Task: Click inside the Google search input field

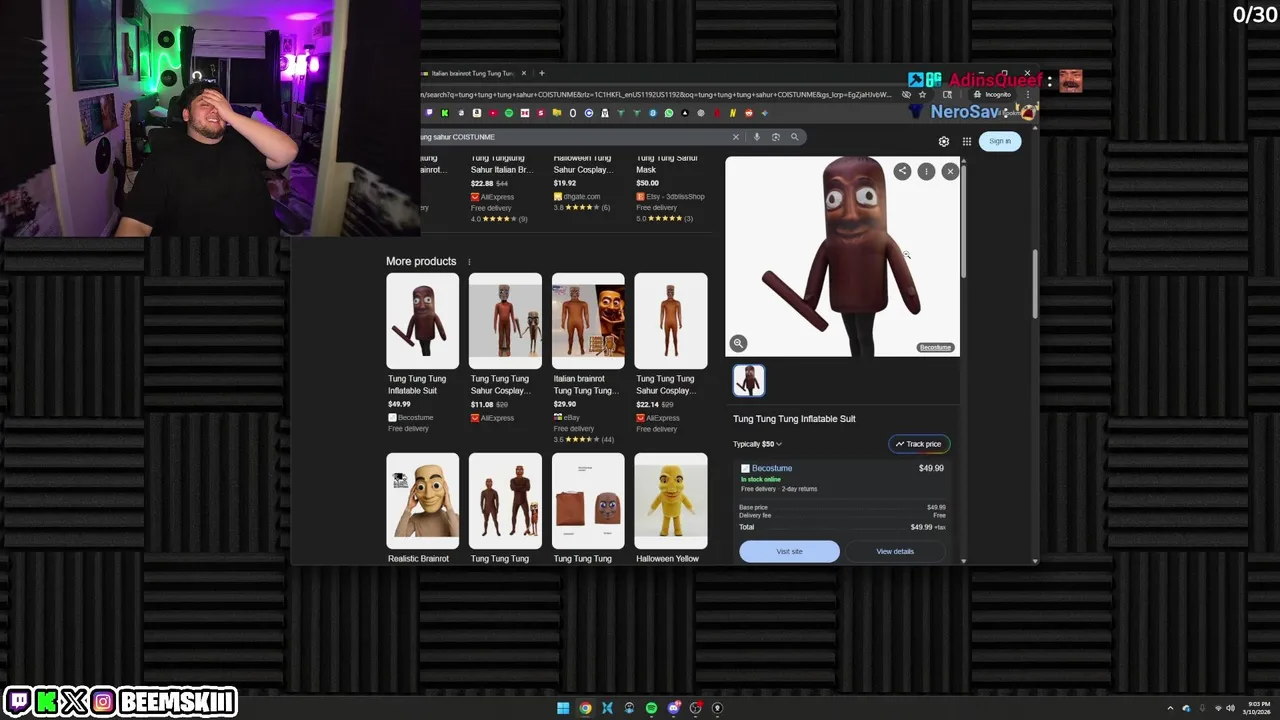Action: click(575, 137)
